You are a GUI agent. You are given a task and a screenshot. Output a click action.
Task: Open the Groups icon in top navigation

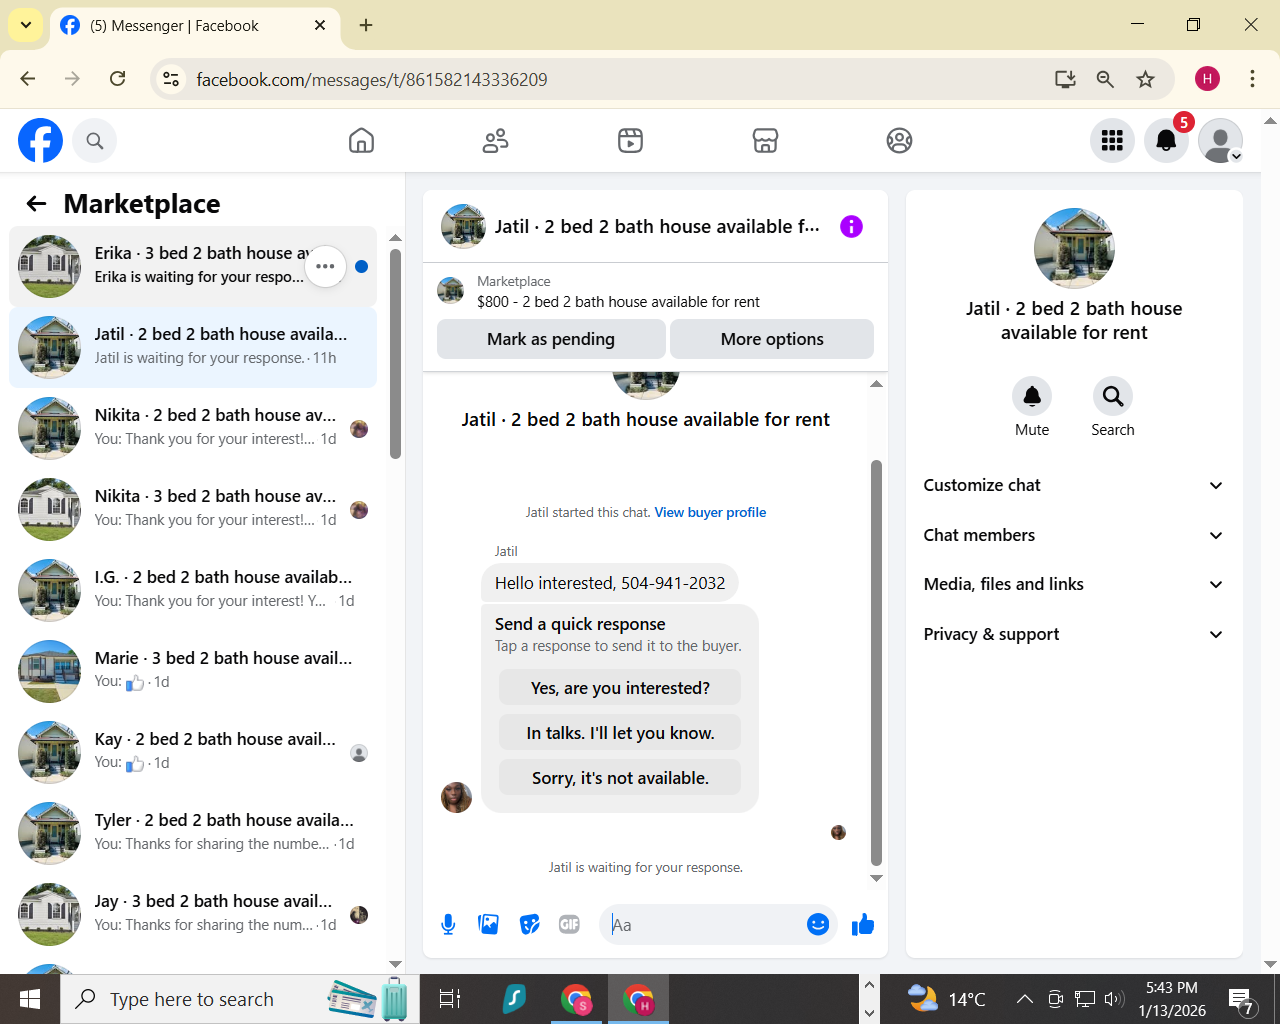pos(900,141)
